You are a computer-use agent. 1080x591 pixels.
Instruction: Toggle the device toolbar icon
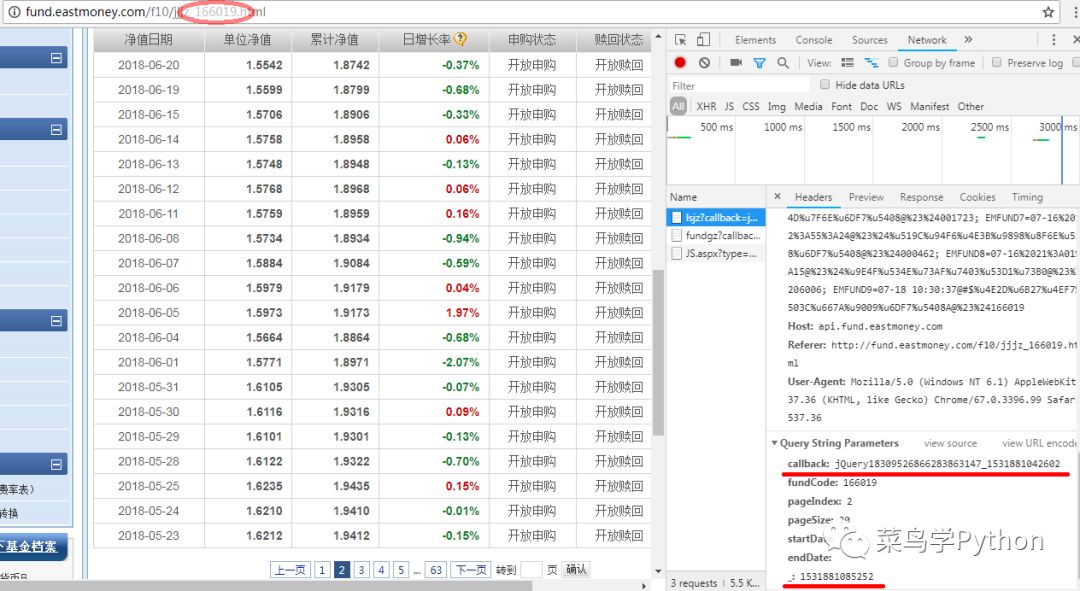703,39
